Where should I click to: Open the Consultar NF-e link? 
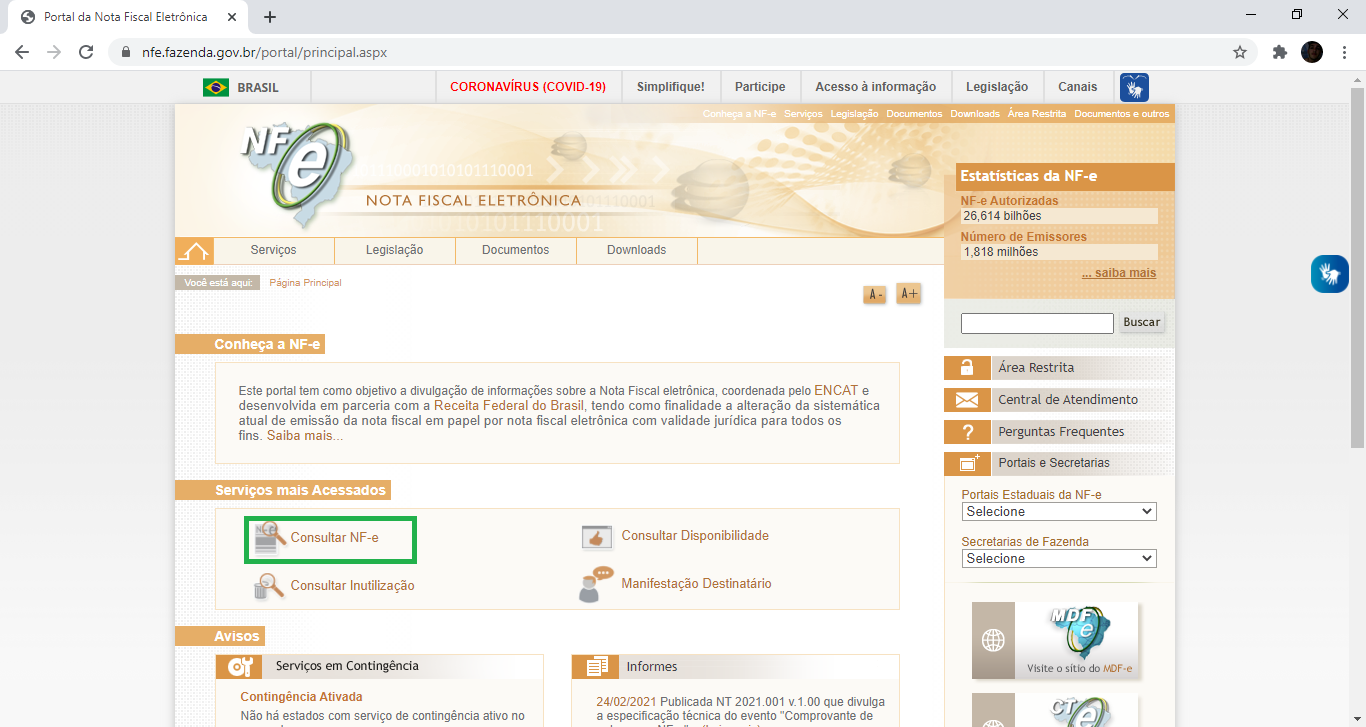(335, 538)
